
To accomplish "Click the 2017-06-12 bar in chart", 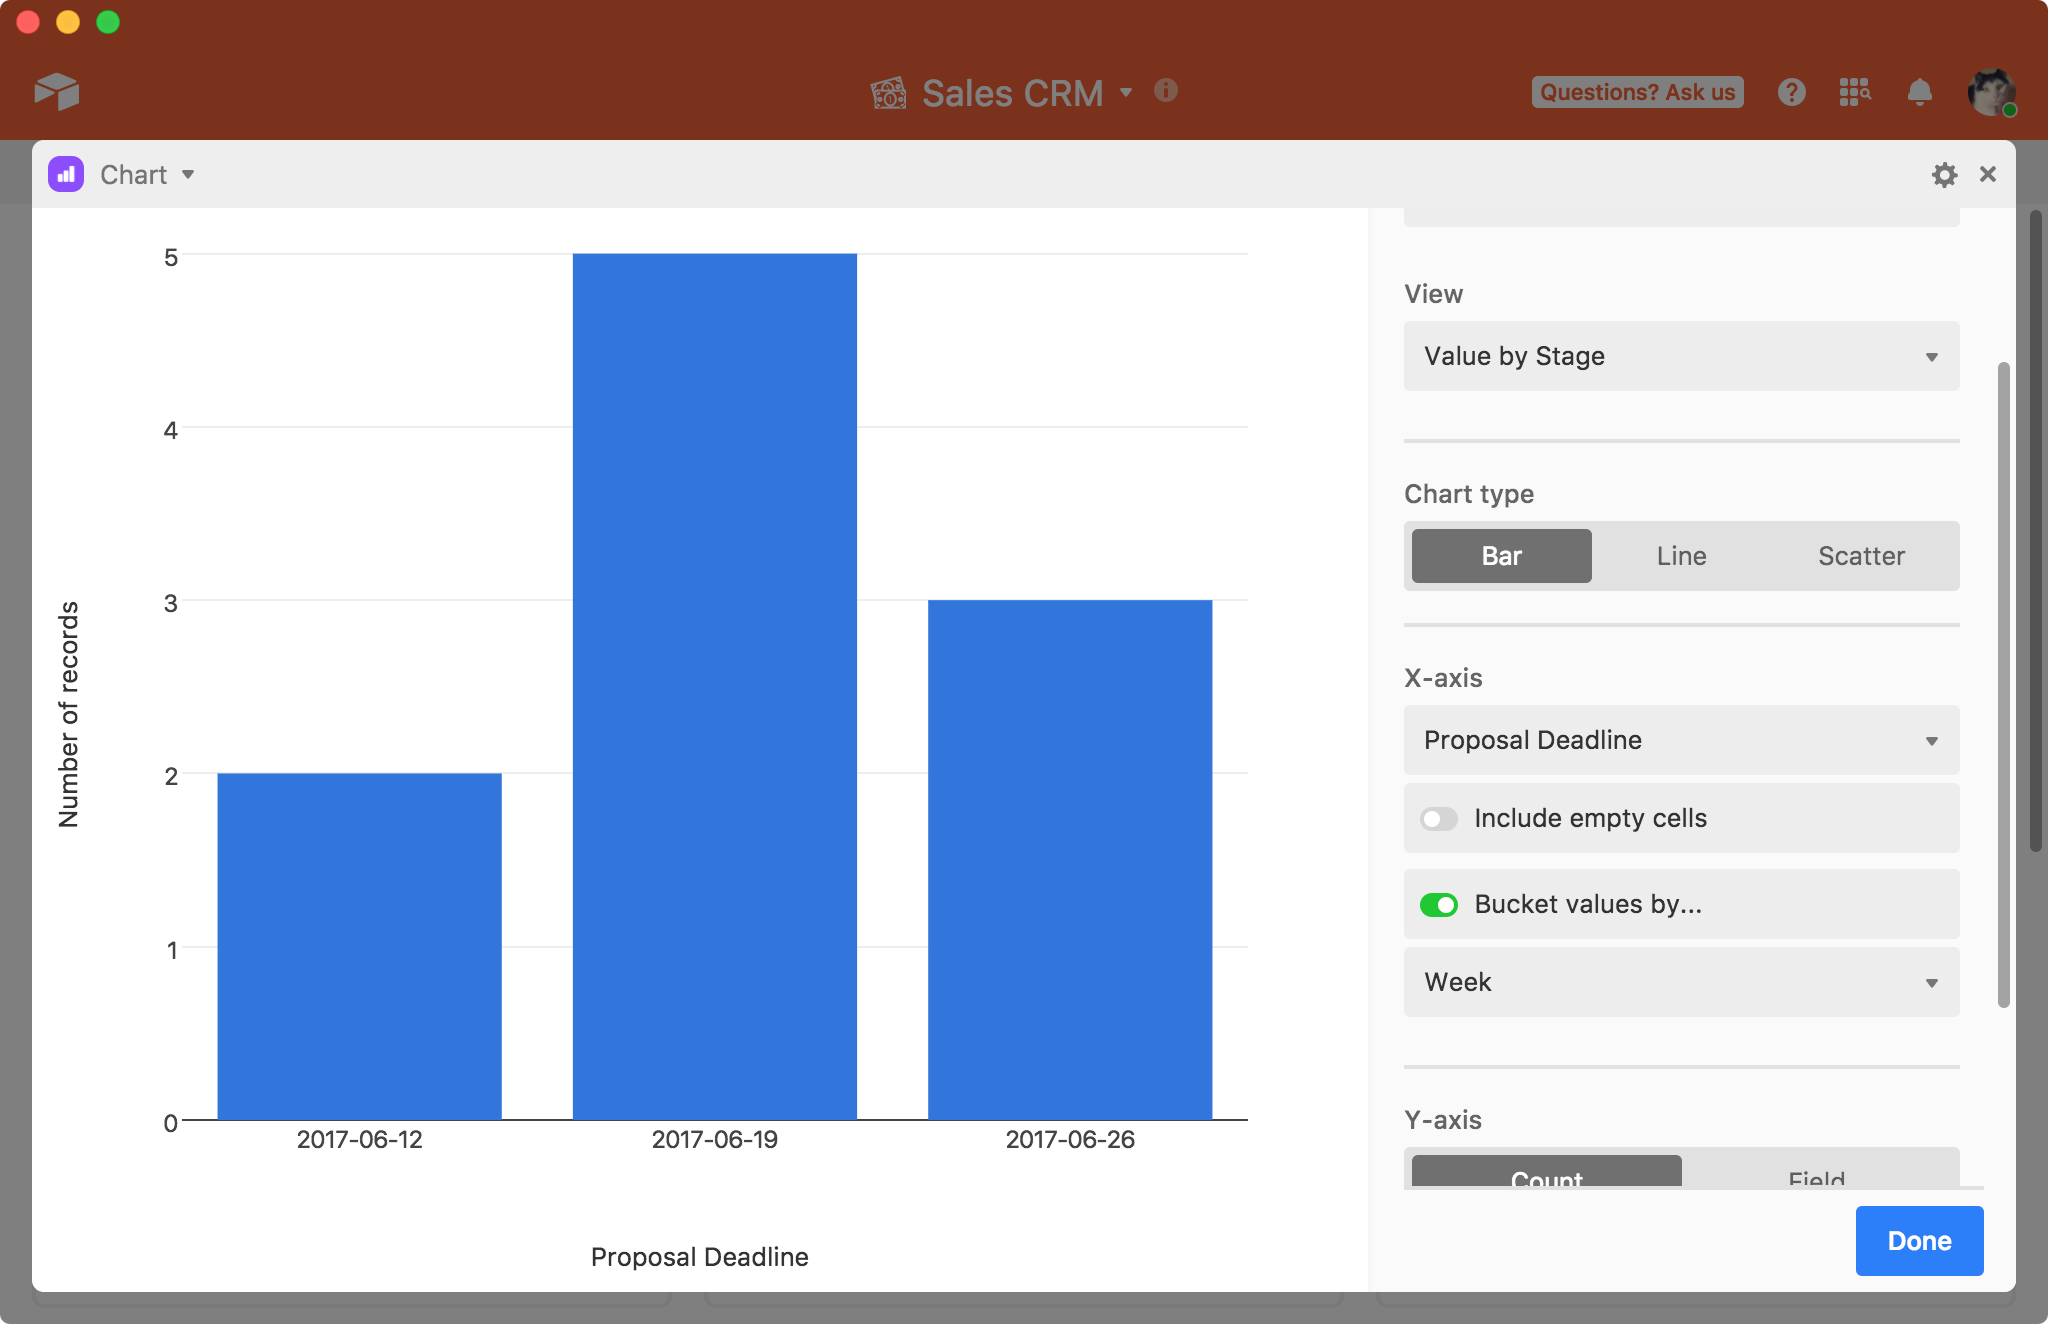I will pyautogui.click(x=359, y=946).
